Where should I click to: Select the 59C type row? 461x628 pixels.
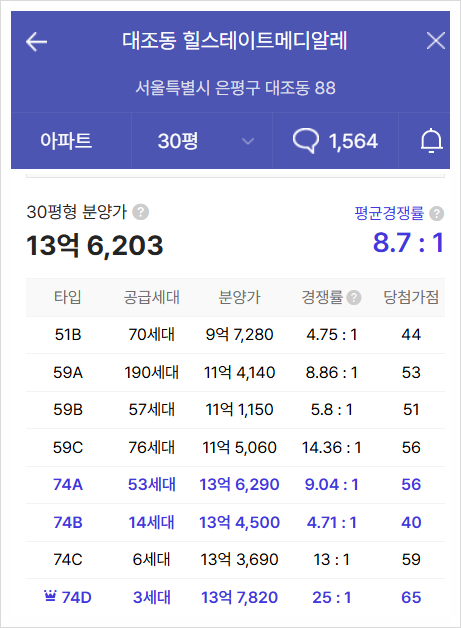tap(236, 447)
